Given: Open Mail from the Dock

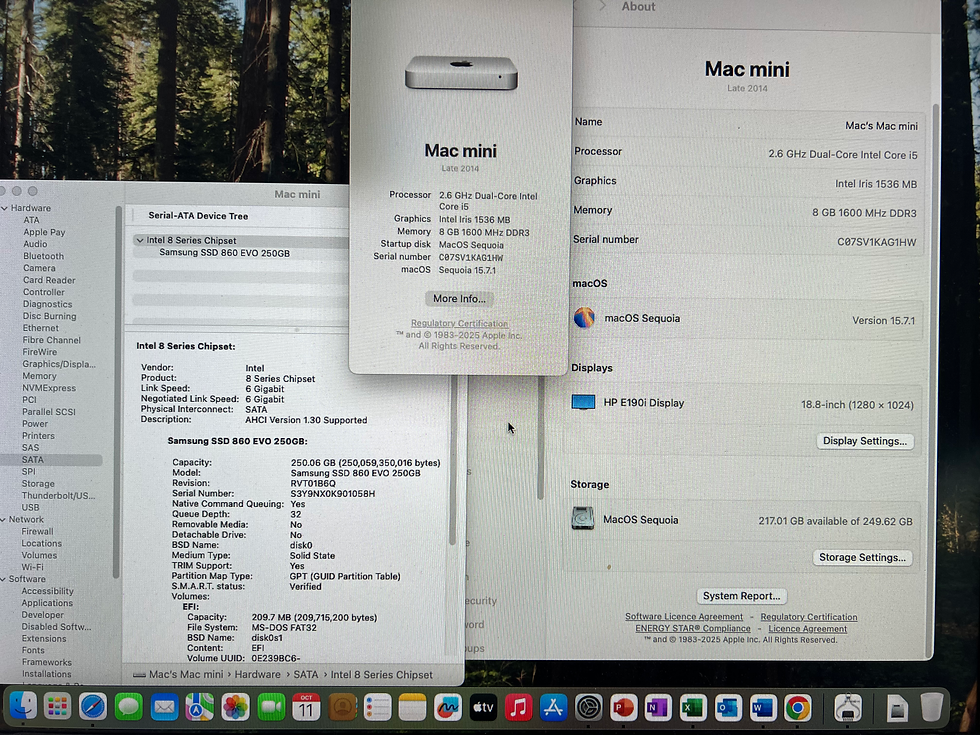Looking at the screenshot, I should click(164, 707).
